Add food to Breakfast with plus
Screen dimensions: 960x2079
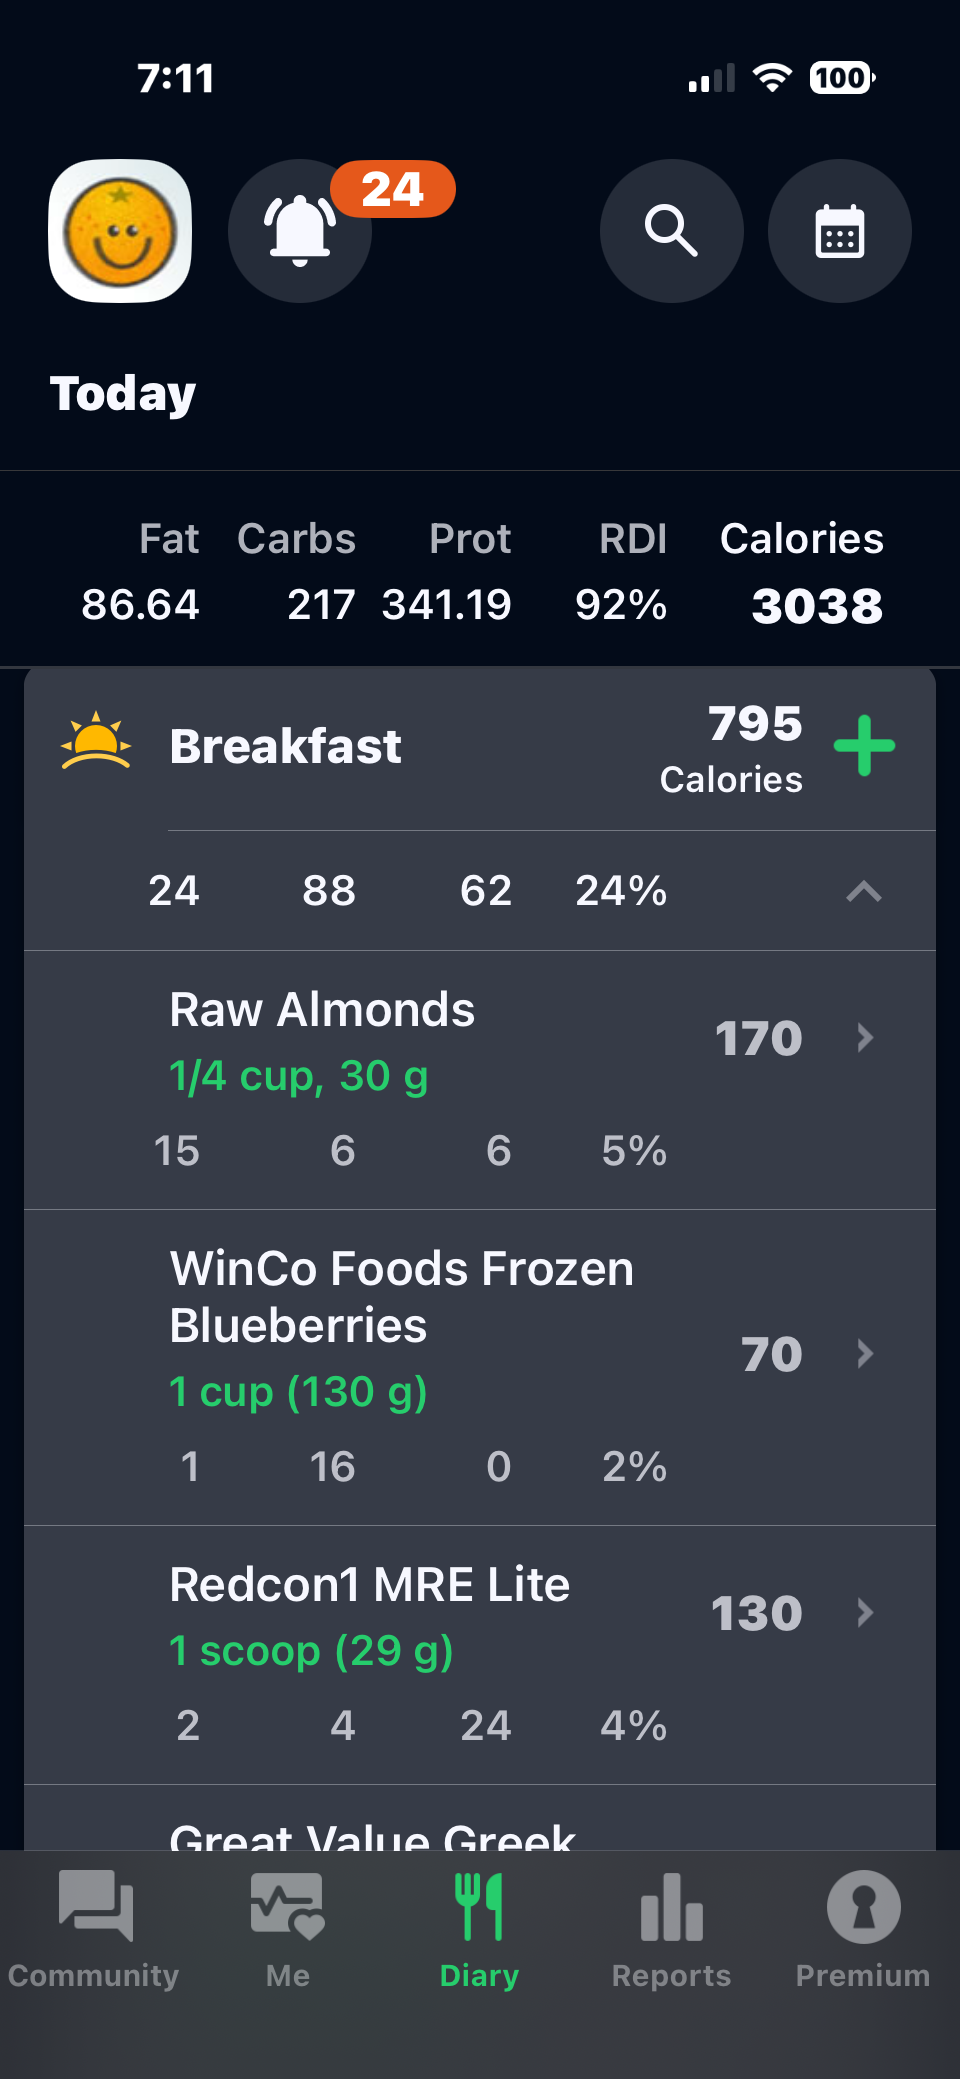point(864,746)
